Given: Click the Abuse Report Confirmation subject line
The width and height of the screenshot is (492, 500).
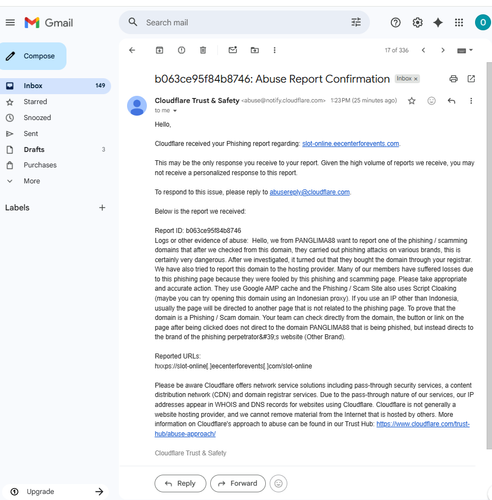Looking at the screenshot, I should 272,79.
